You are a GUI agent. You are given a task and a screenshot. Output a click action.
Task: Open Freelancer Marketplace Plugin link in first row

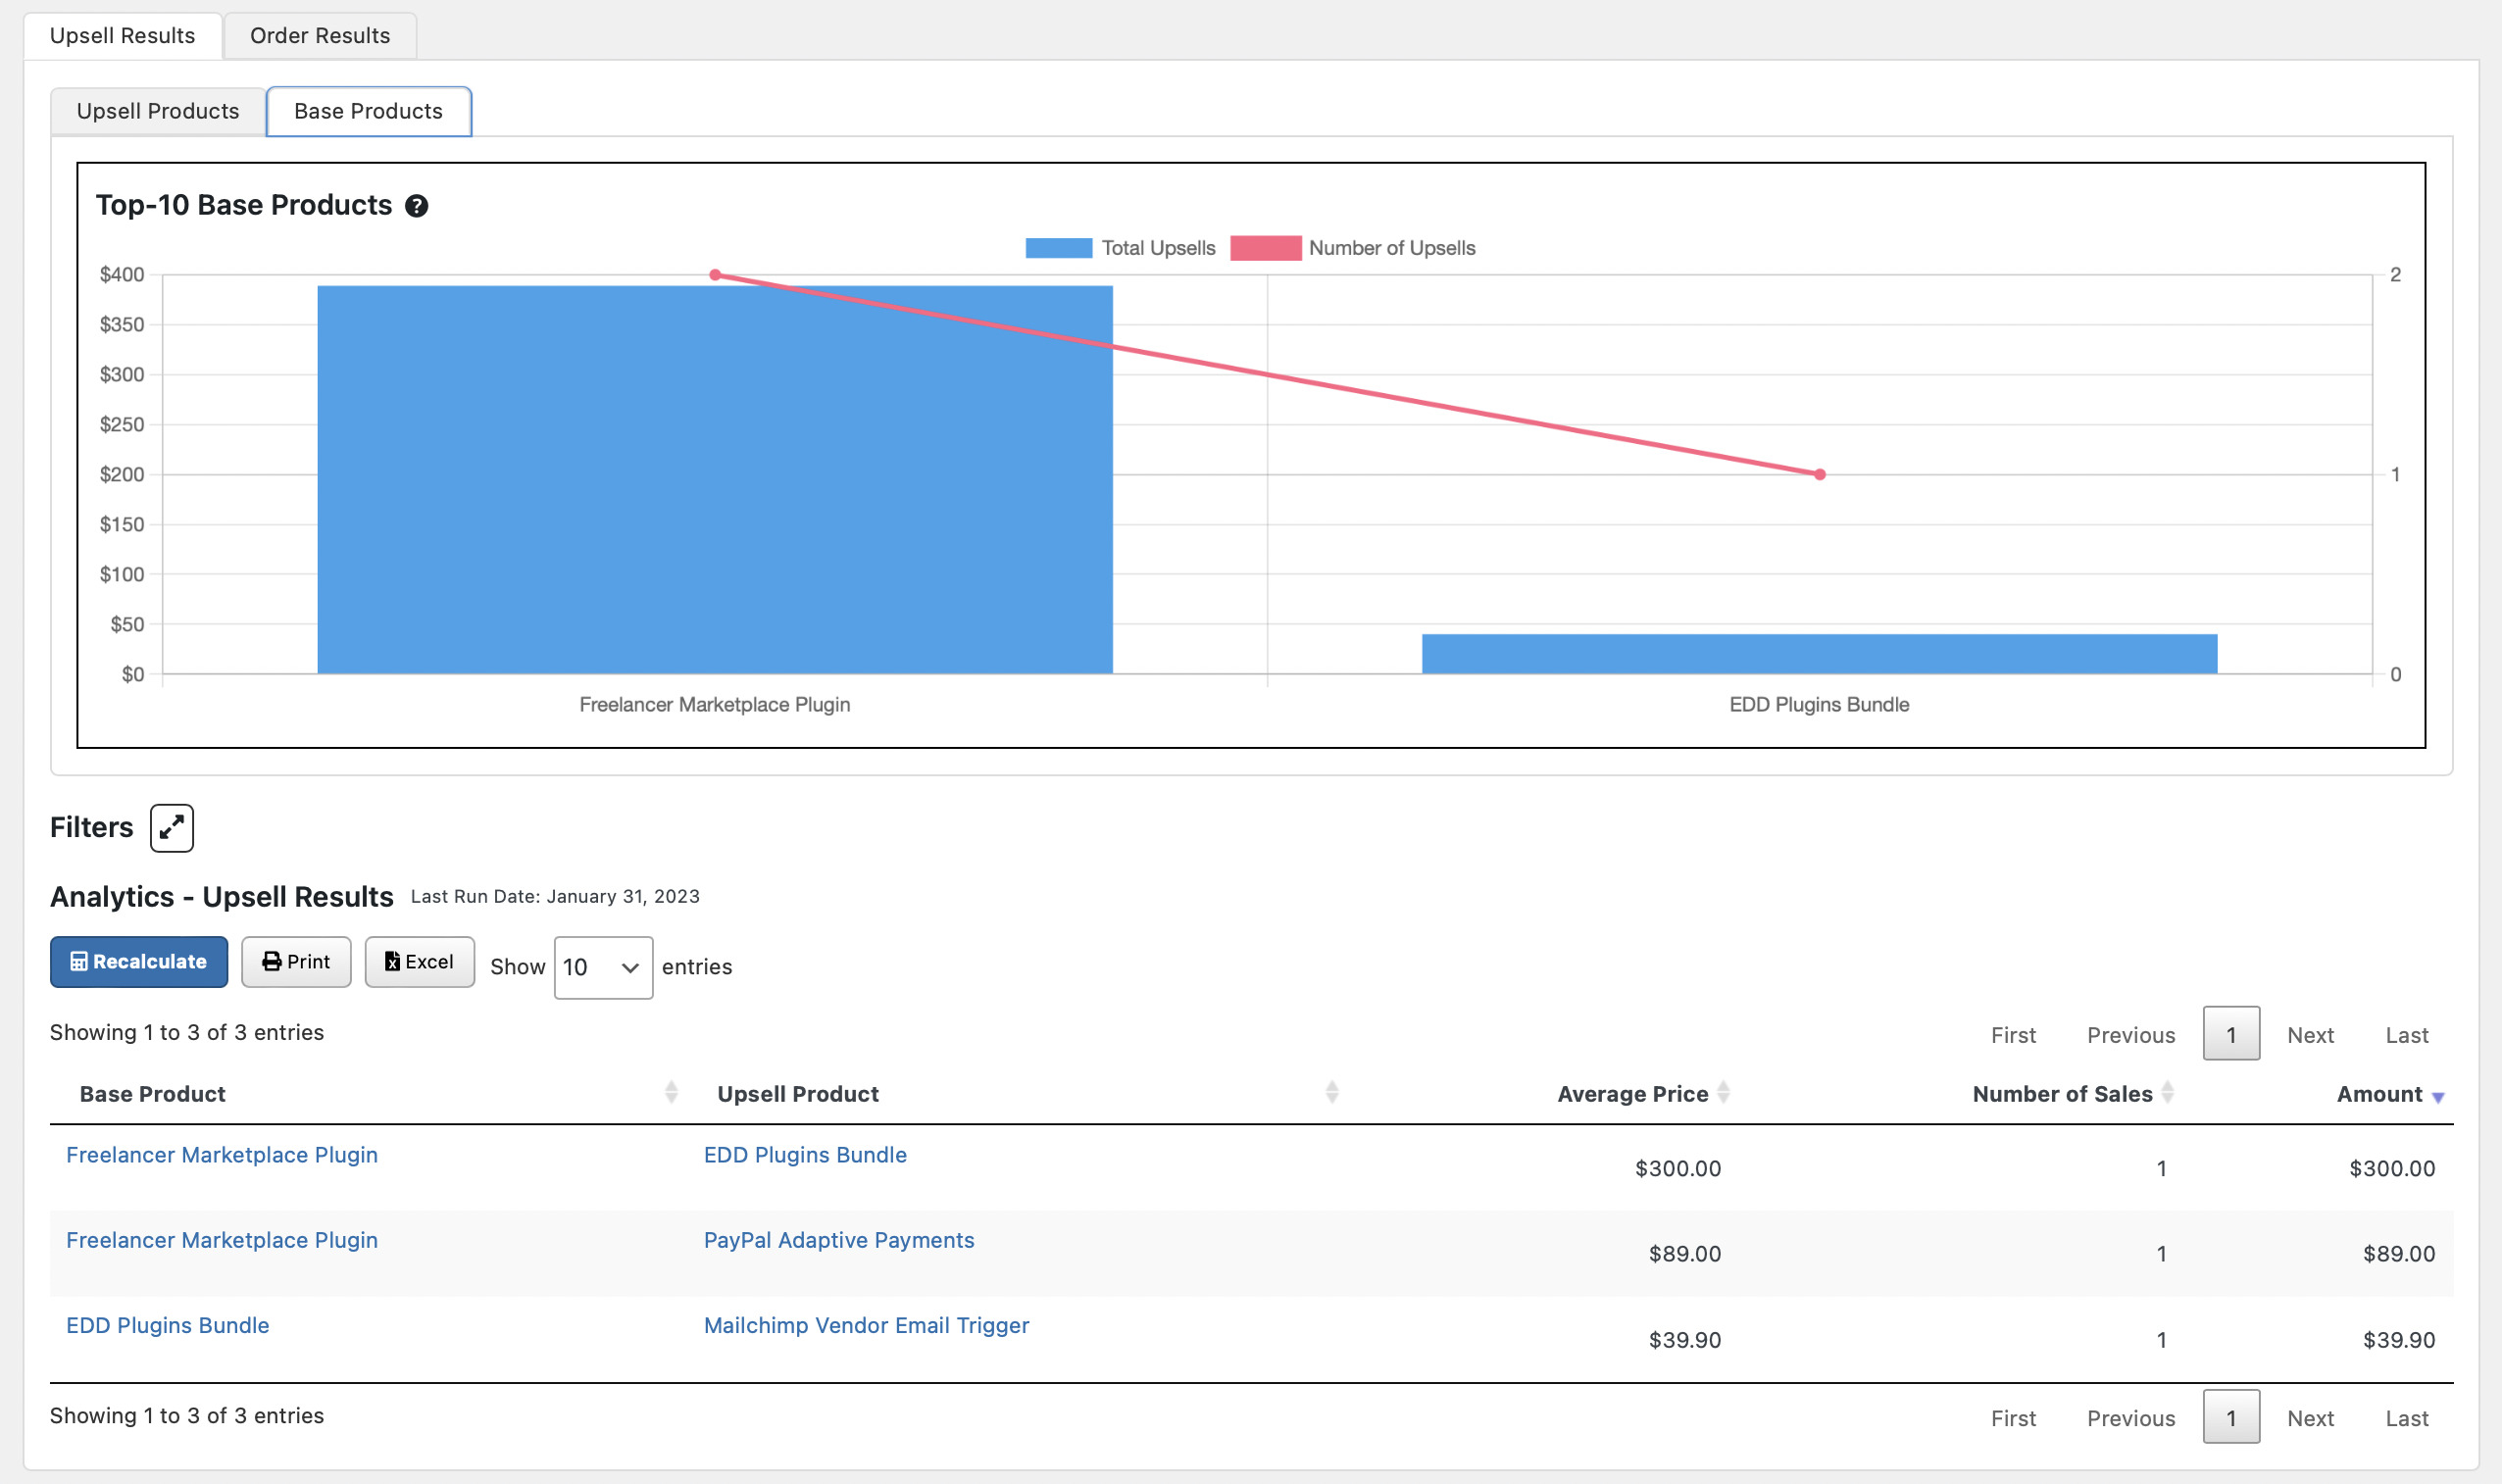(222, 1155)
